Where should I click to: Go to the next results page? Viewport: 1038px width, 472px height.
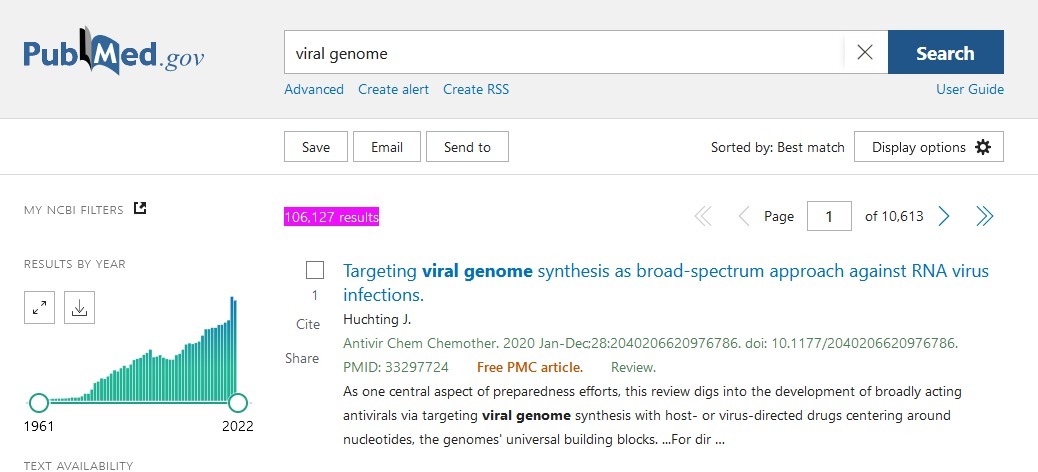(944, 216)
